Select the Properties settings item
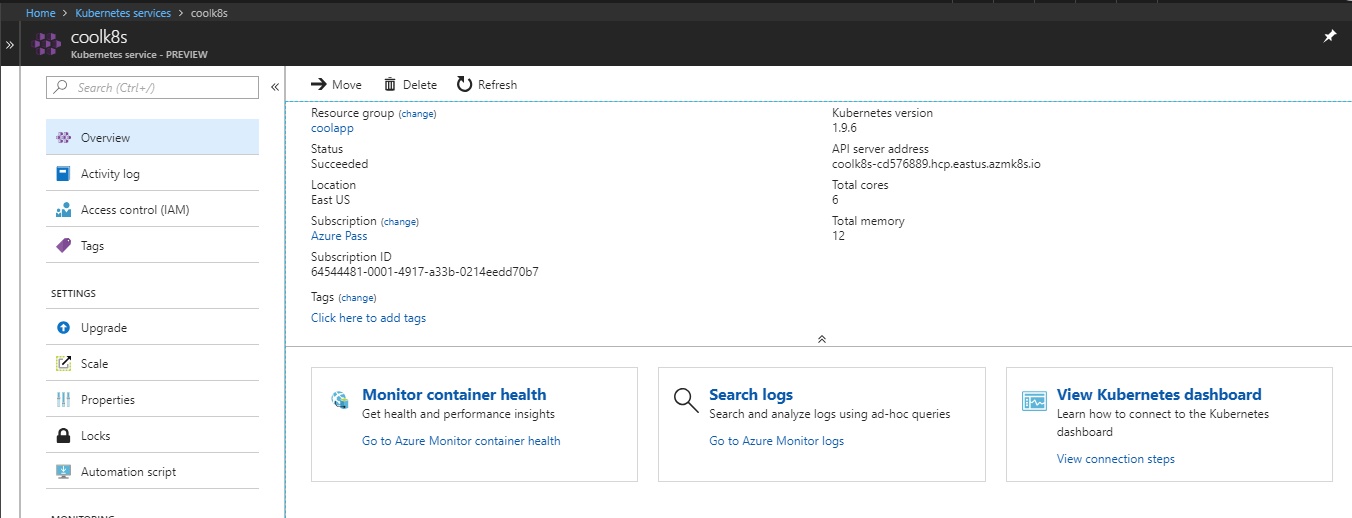 point(152,400)
